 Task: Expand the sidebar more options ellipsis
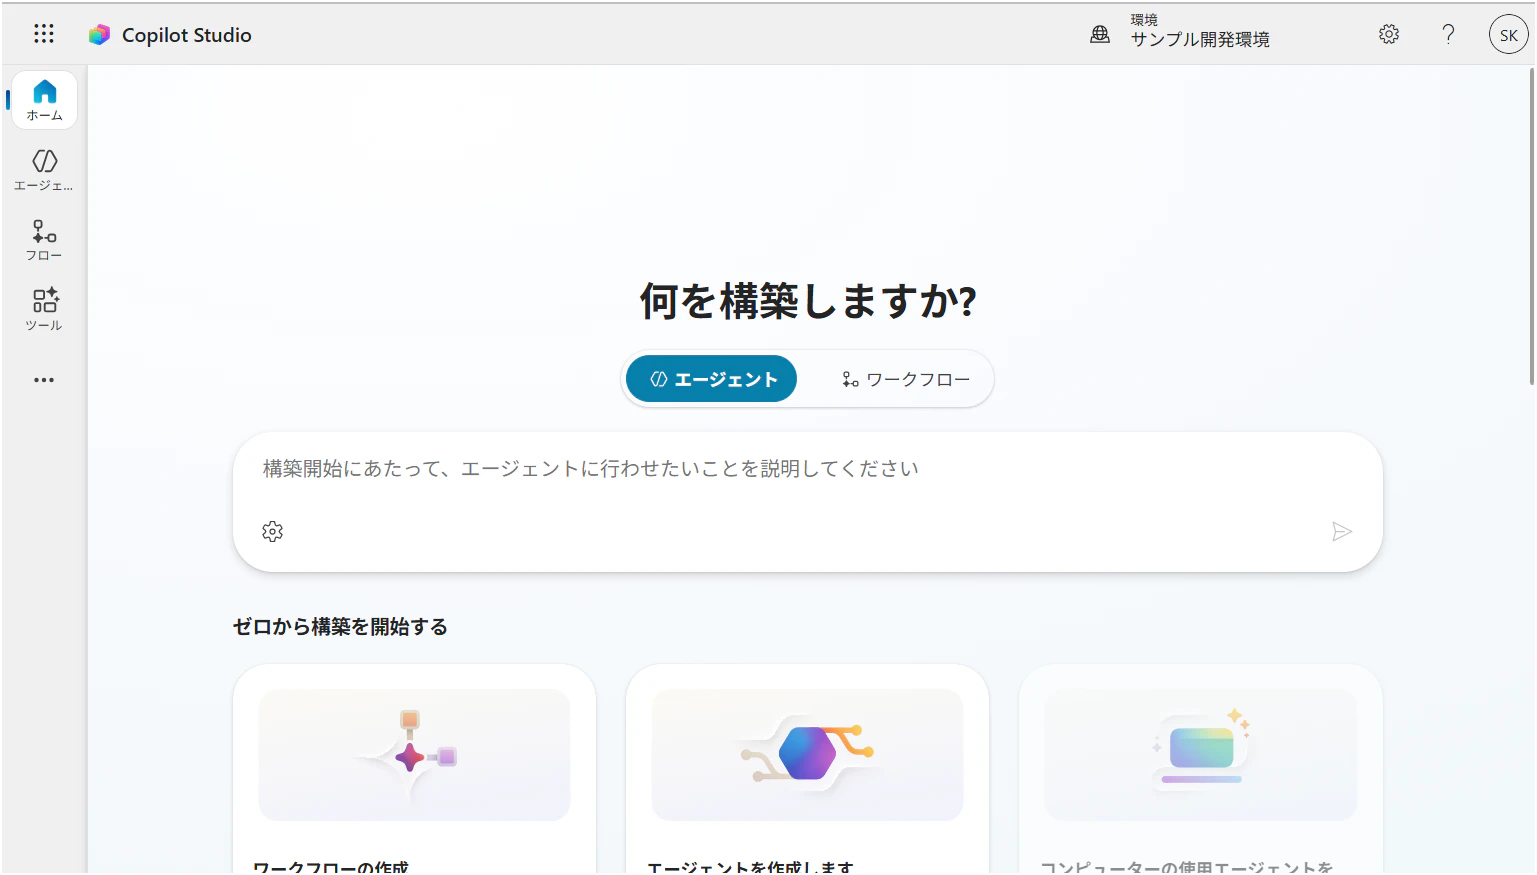coord(44,380)
